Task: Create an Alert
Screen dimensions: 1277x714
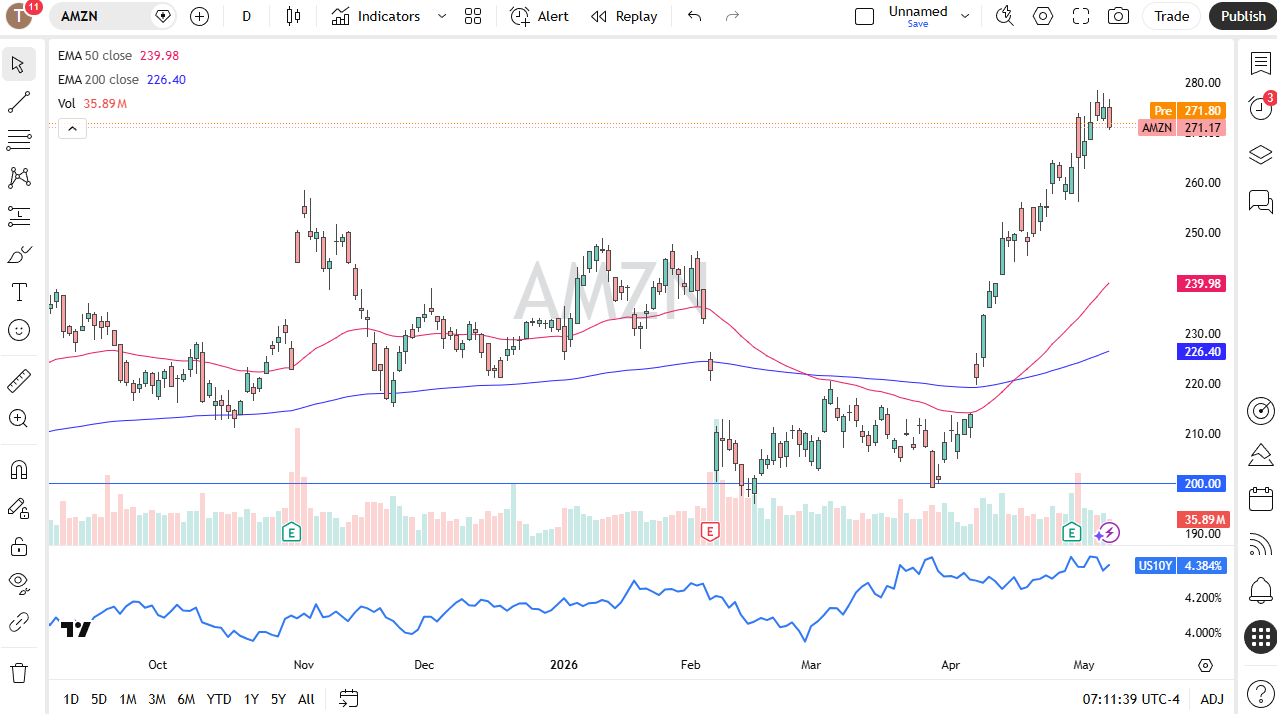Action: tap(539, 16)
